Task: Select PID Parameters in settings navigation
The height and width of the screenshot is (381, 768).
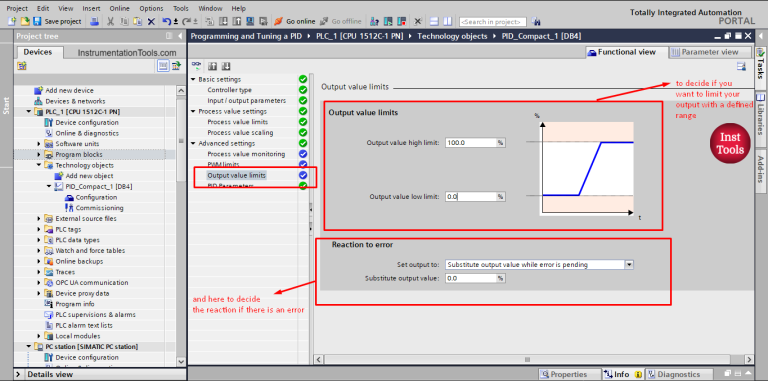Action: [230, 186]
